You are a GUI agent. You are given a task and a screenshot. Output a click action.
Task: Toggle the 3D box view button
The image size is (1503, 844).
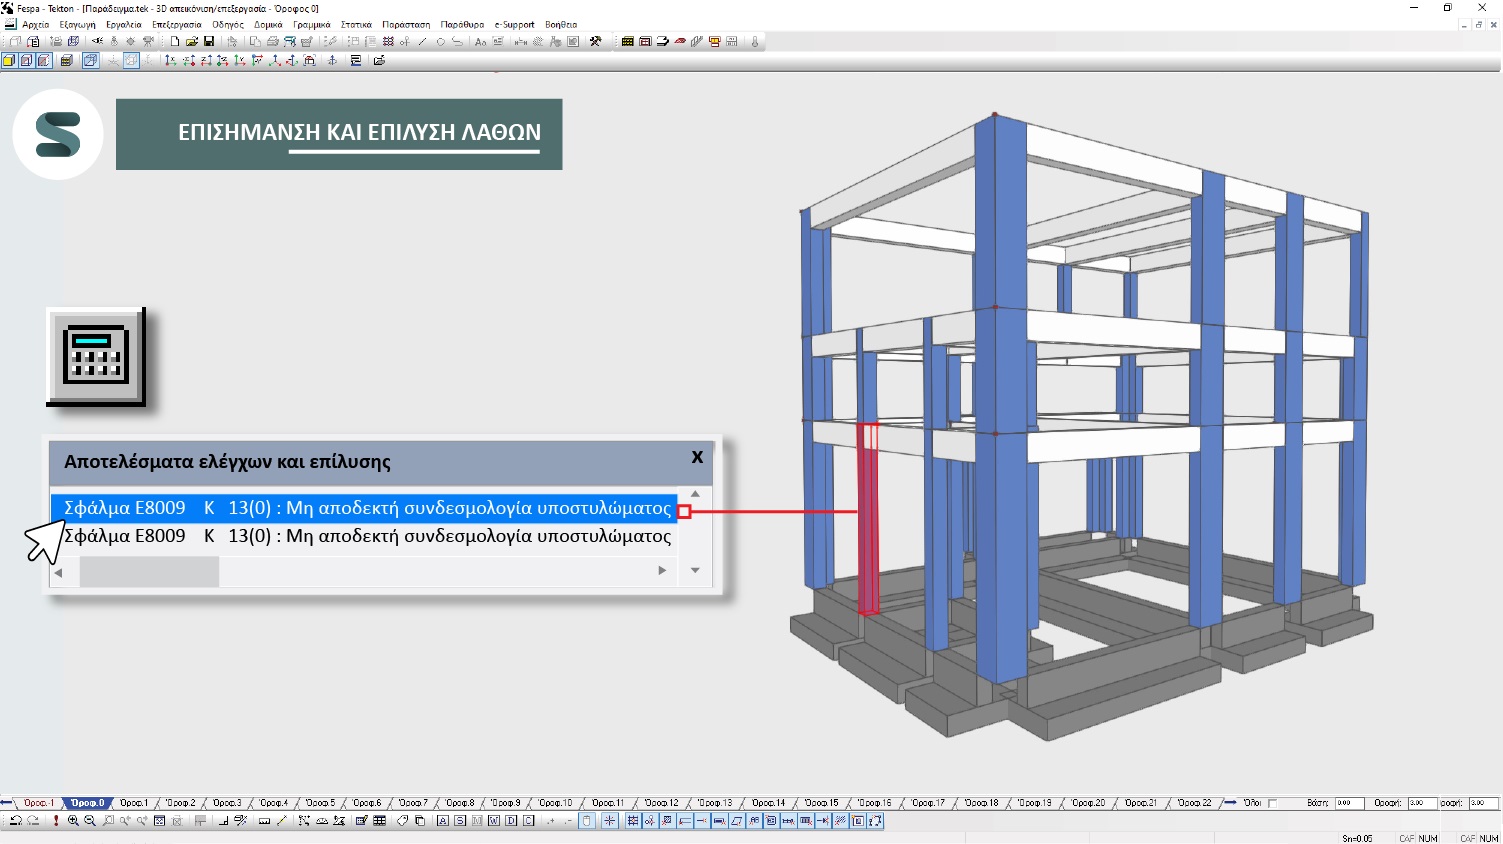click(x=90, y=61)
